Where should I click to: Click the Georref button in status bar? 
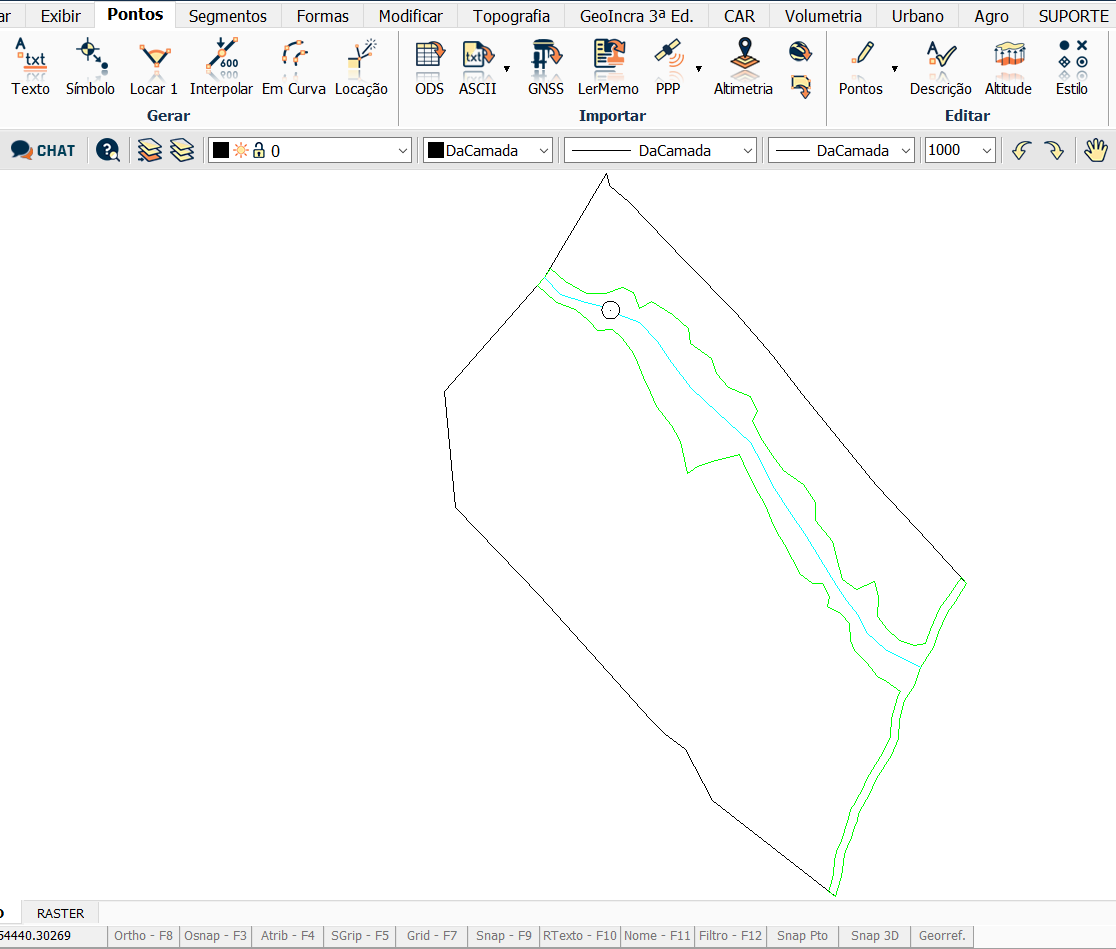(x=941, y=935)
